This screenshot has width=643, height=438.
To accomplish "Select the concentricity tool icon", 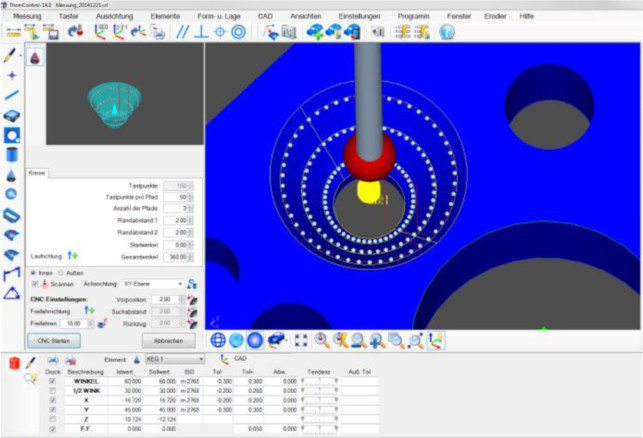I will pos(237,32).
